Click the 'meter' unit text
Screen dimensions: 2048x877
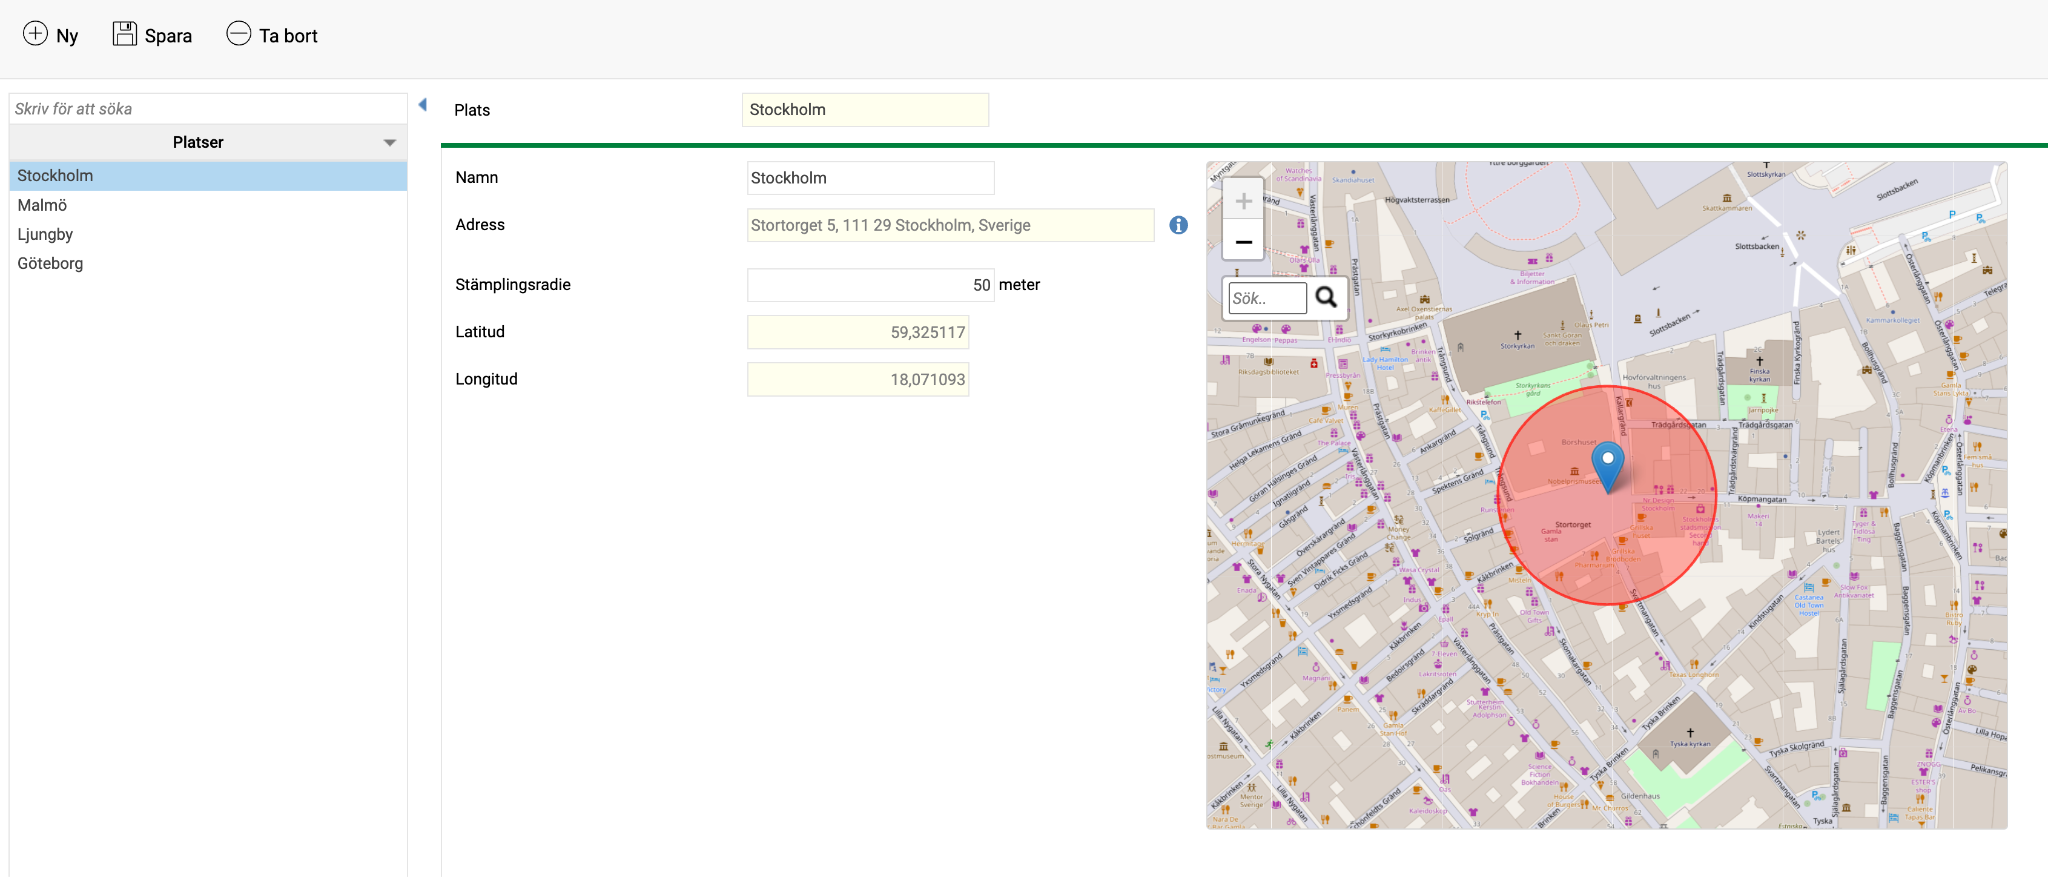click(1019, 285)
